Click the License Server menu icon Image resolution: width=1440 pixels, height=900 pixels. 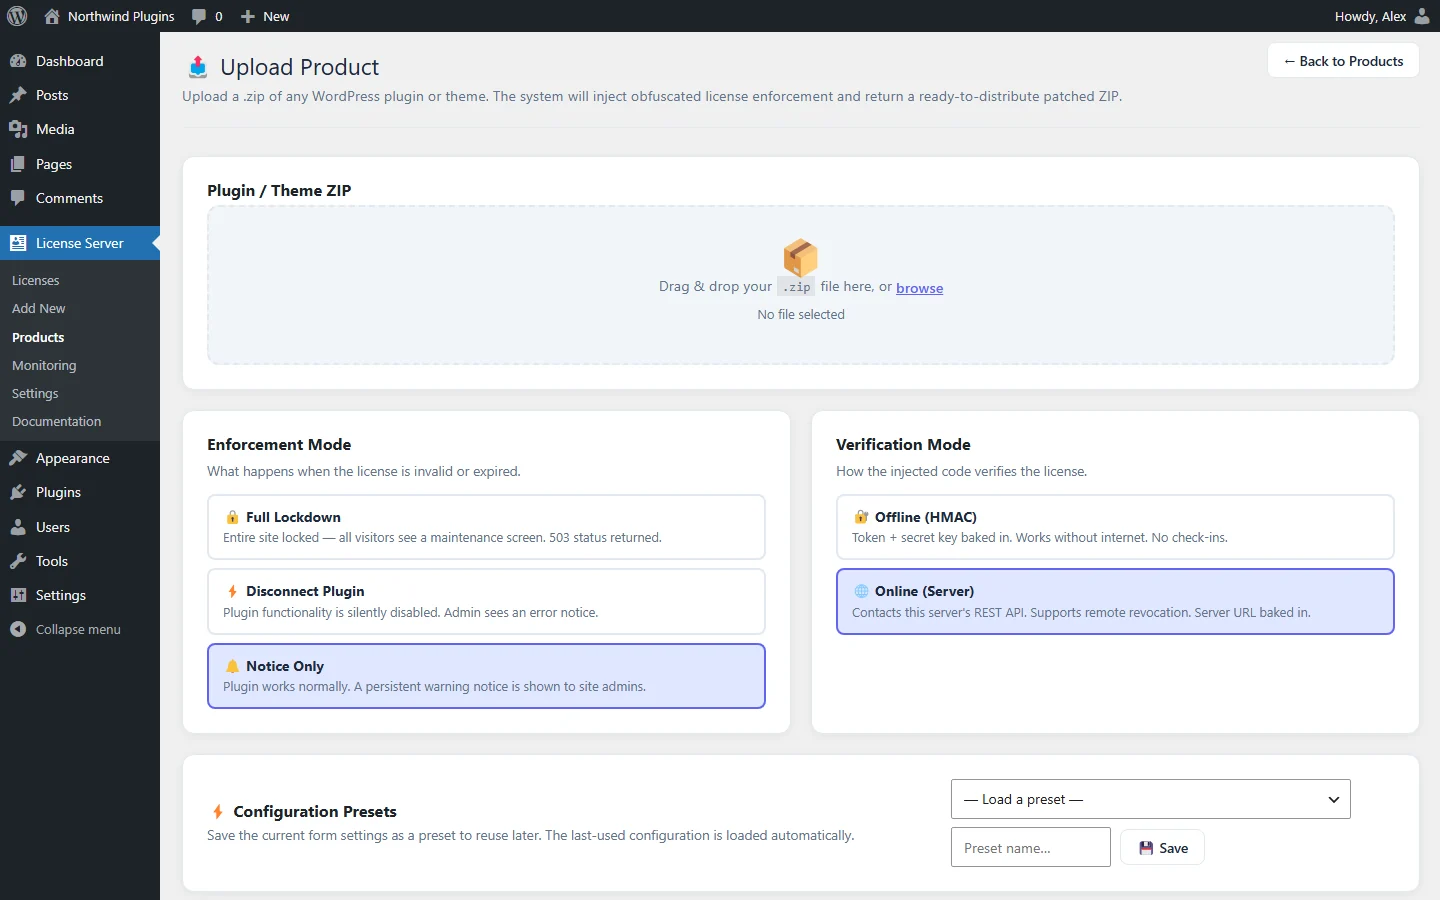[18, 243]
